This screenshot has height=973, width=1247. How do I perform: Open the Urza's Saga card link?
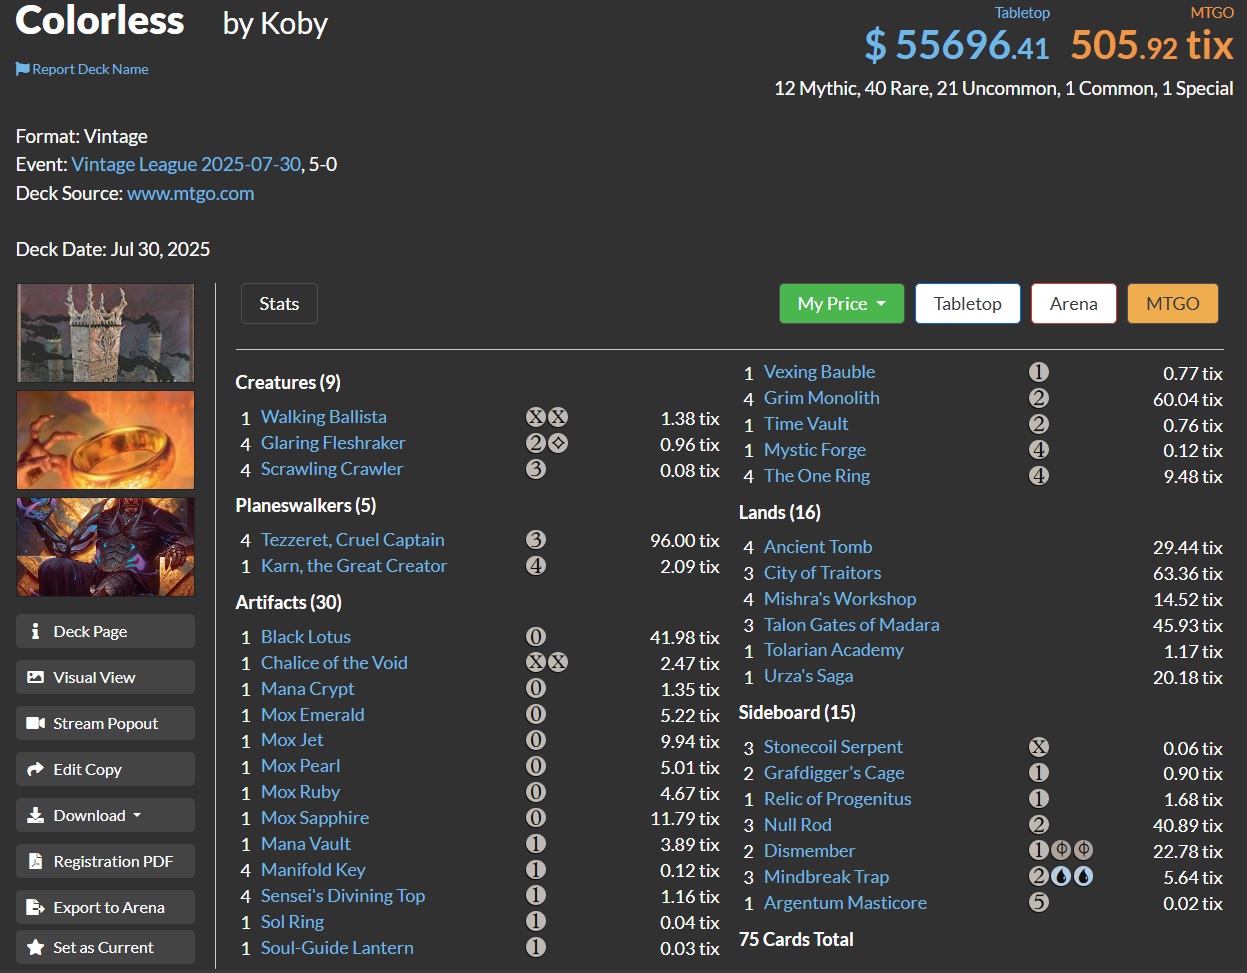tap(808, 676)
